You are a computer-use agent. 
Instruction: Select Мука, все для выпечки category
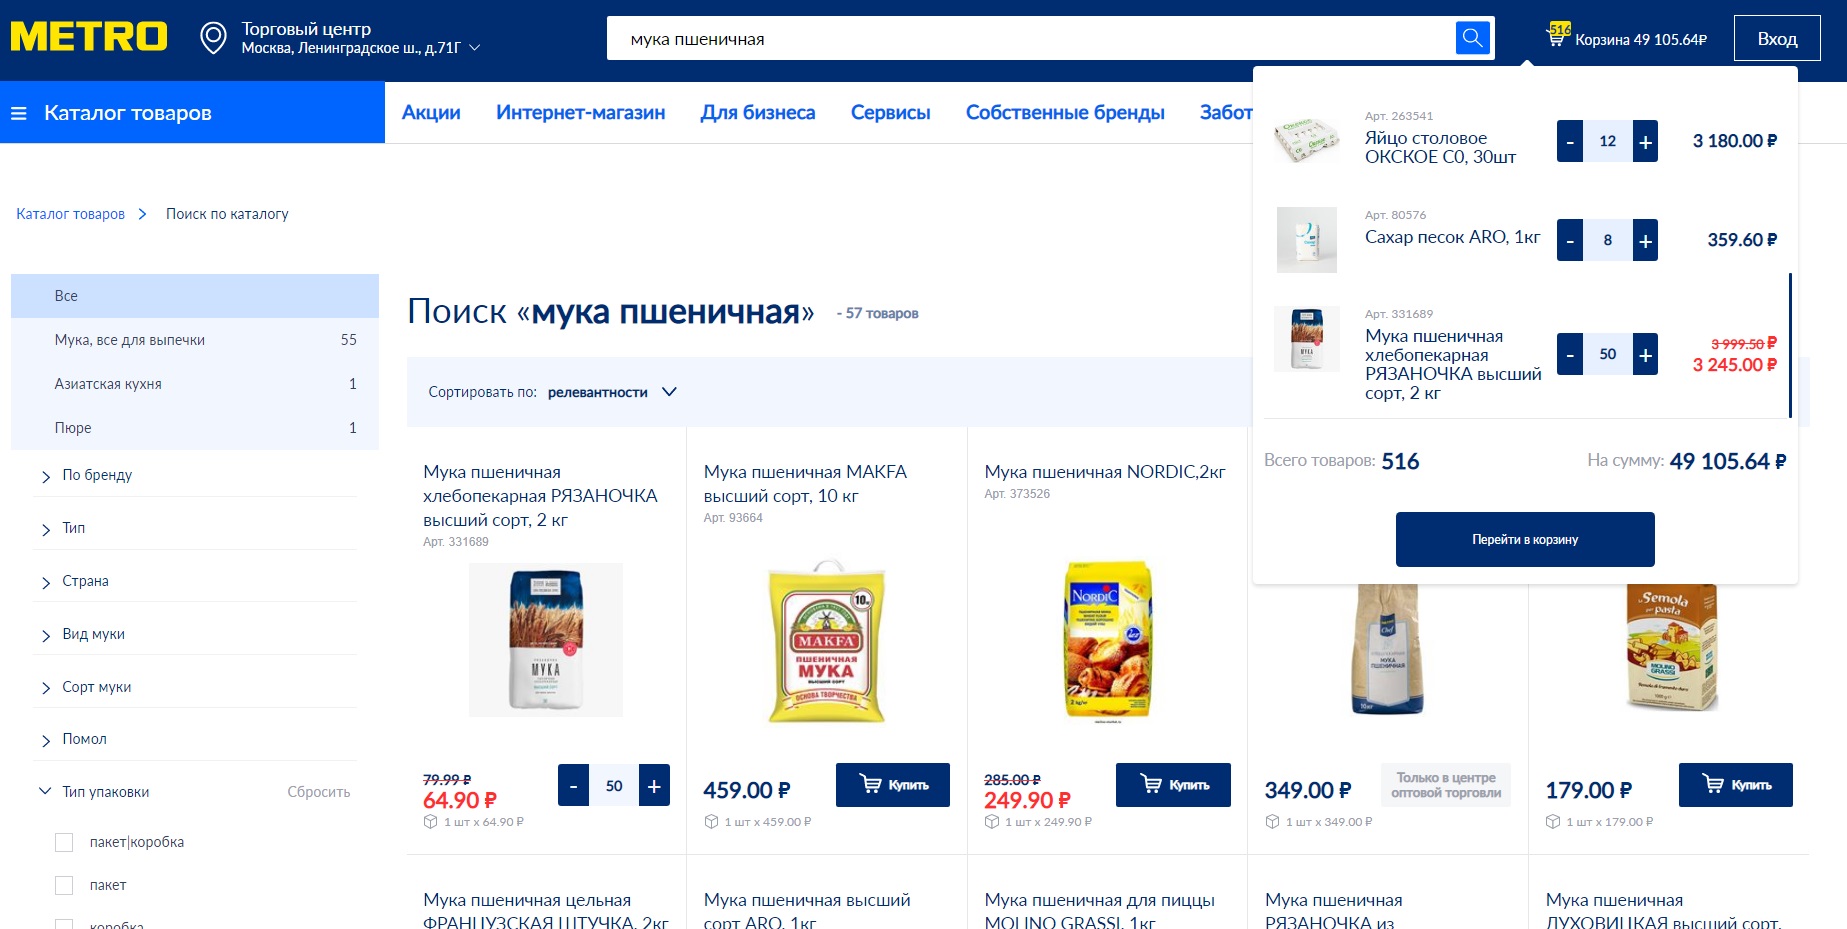click(x=195, y=340)
